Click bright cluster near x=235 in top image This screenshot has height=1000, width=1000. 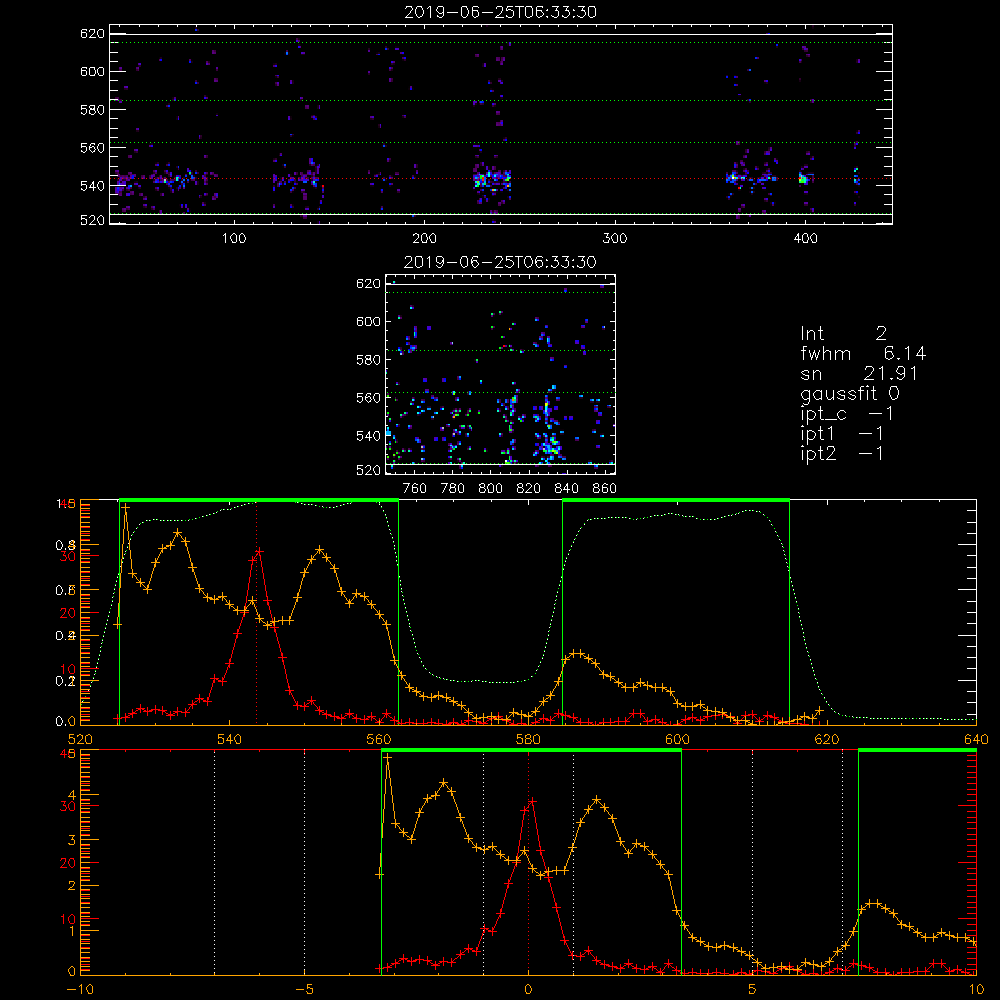[492, 180]
